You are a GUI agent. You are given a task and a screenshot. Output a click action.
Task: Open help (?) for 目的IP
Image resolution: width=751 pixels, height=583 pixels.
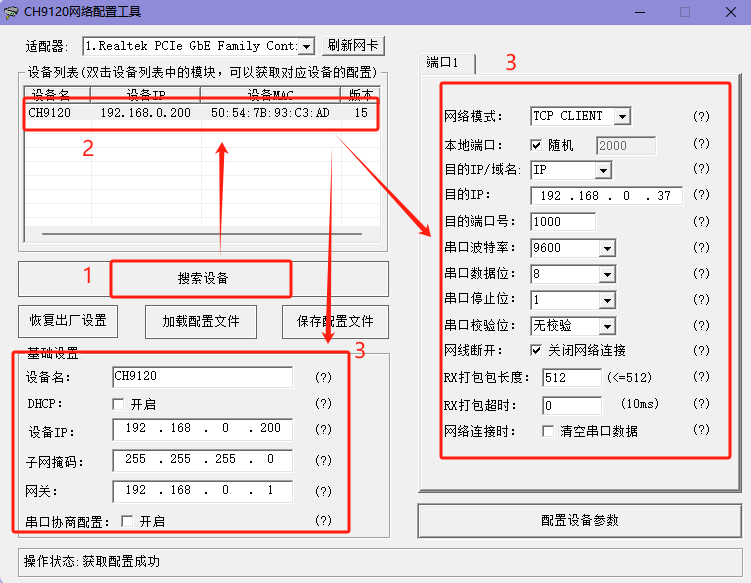click(701, 194)
